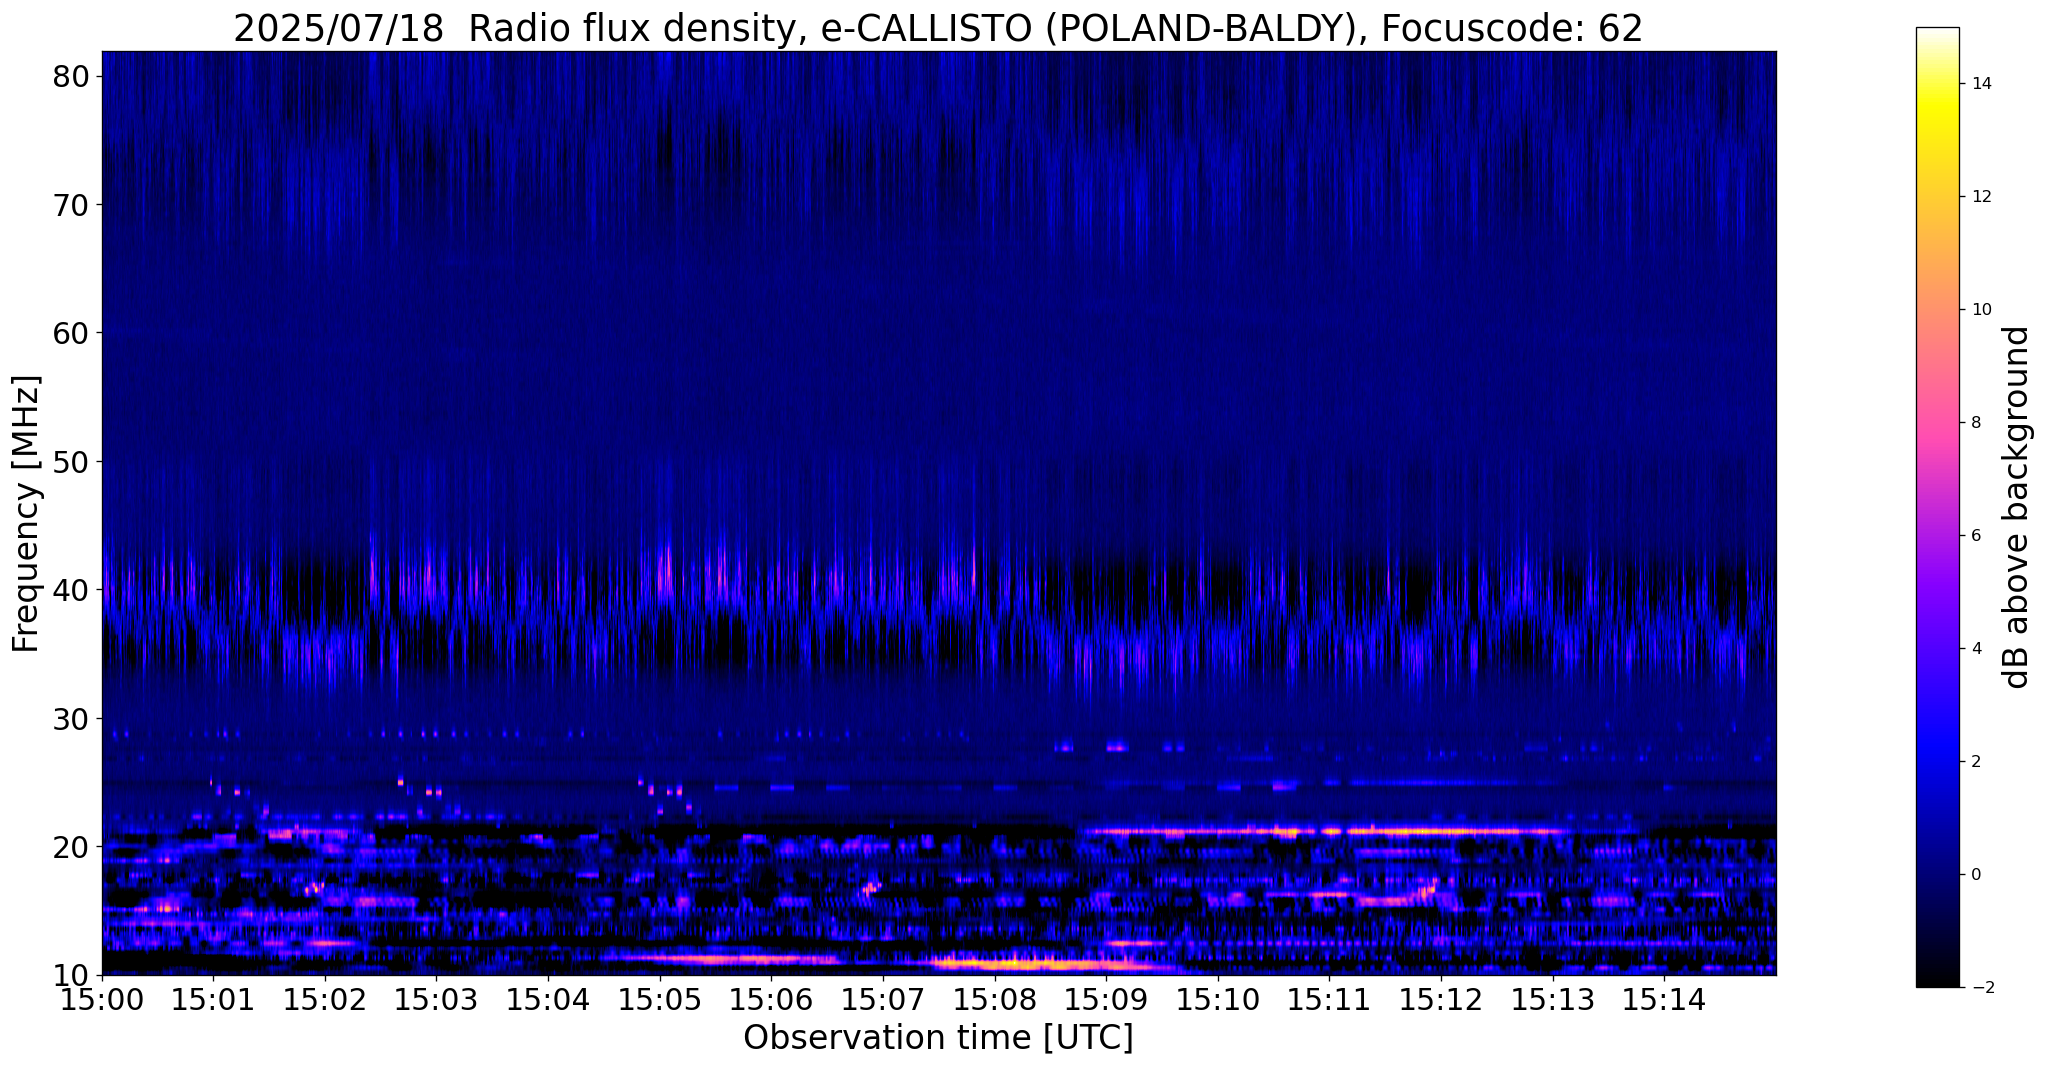Image resolution: width=2047 pixels, height=1067 pixels.
Task: Click the 15:12 time tick label
Action: [x=1441, y=999]
